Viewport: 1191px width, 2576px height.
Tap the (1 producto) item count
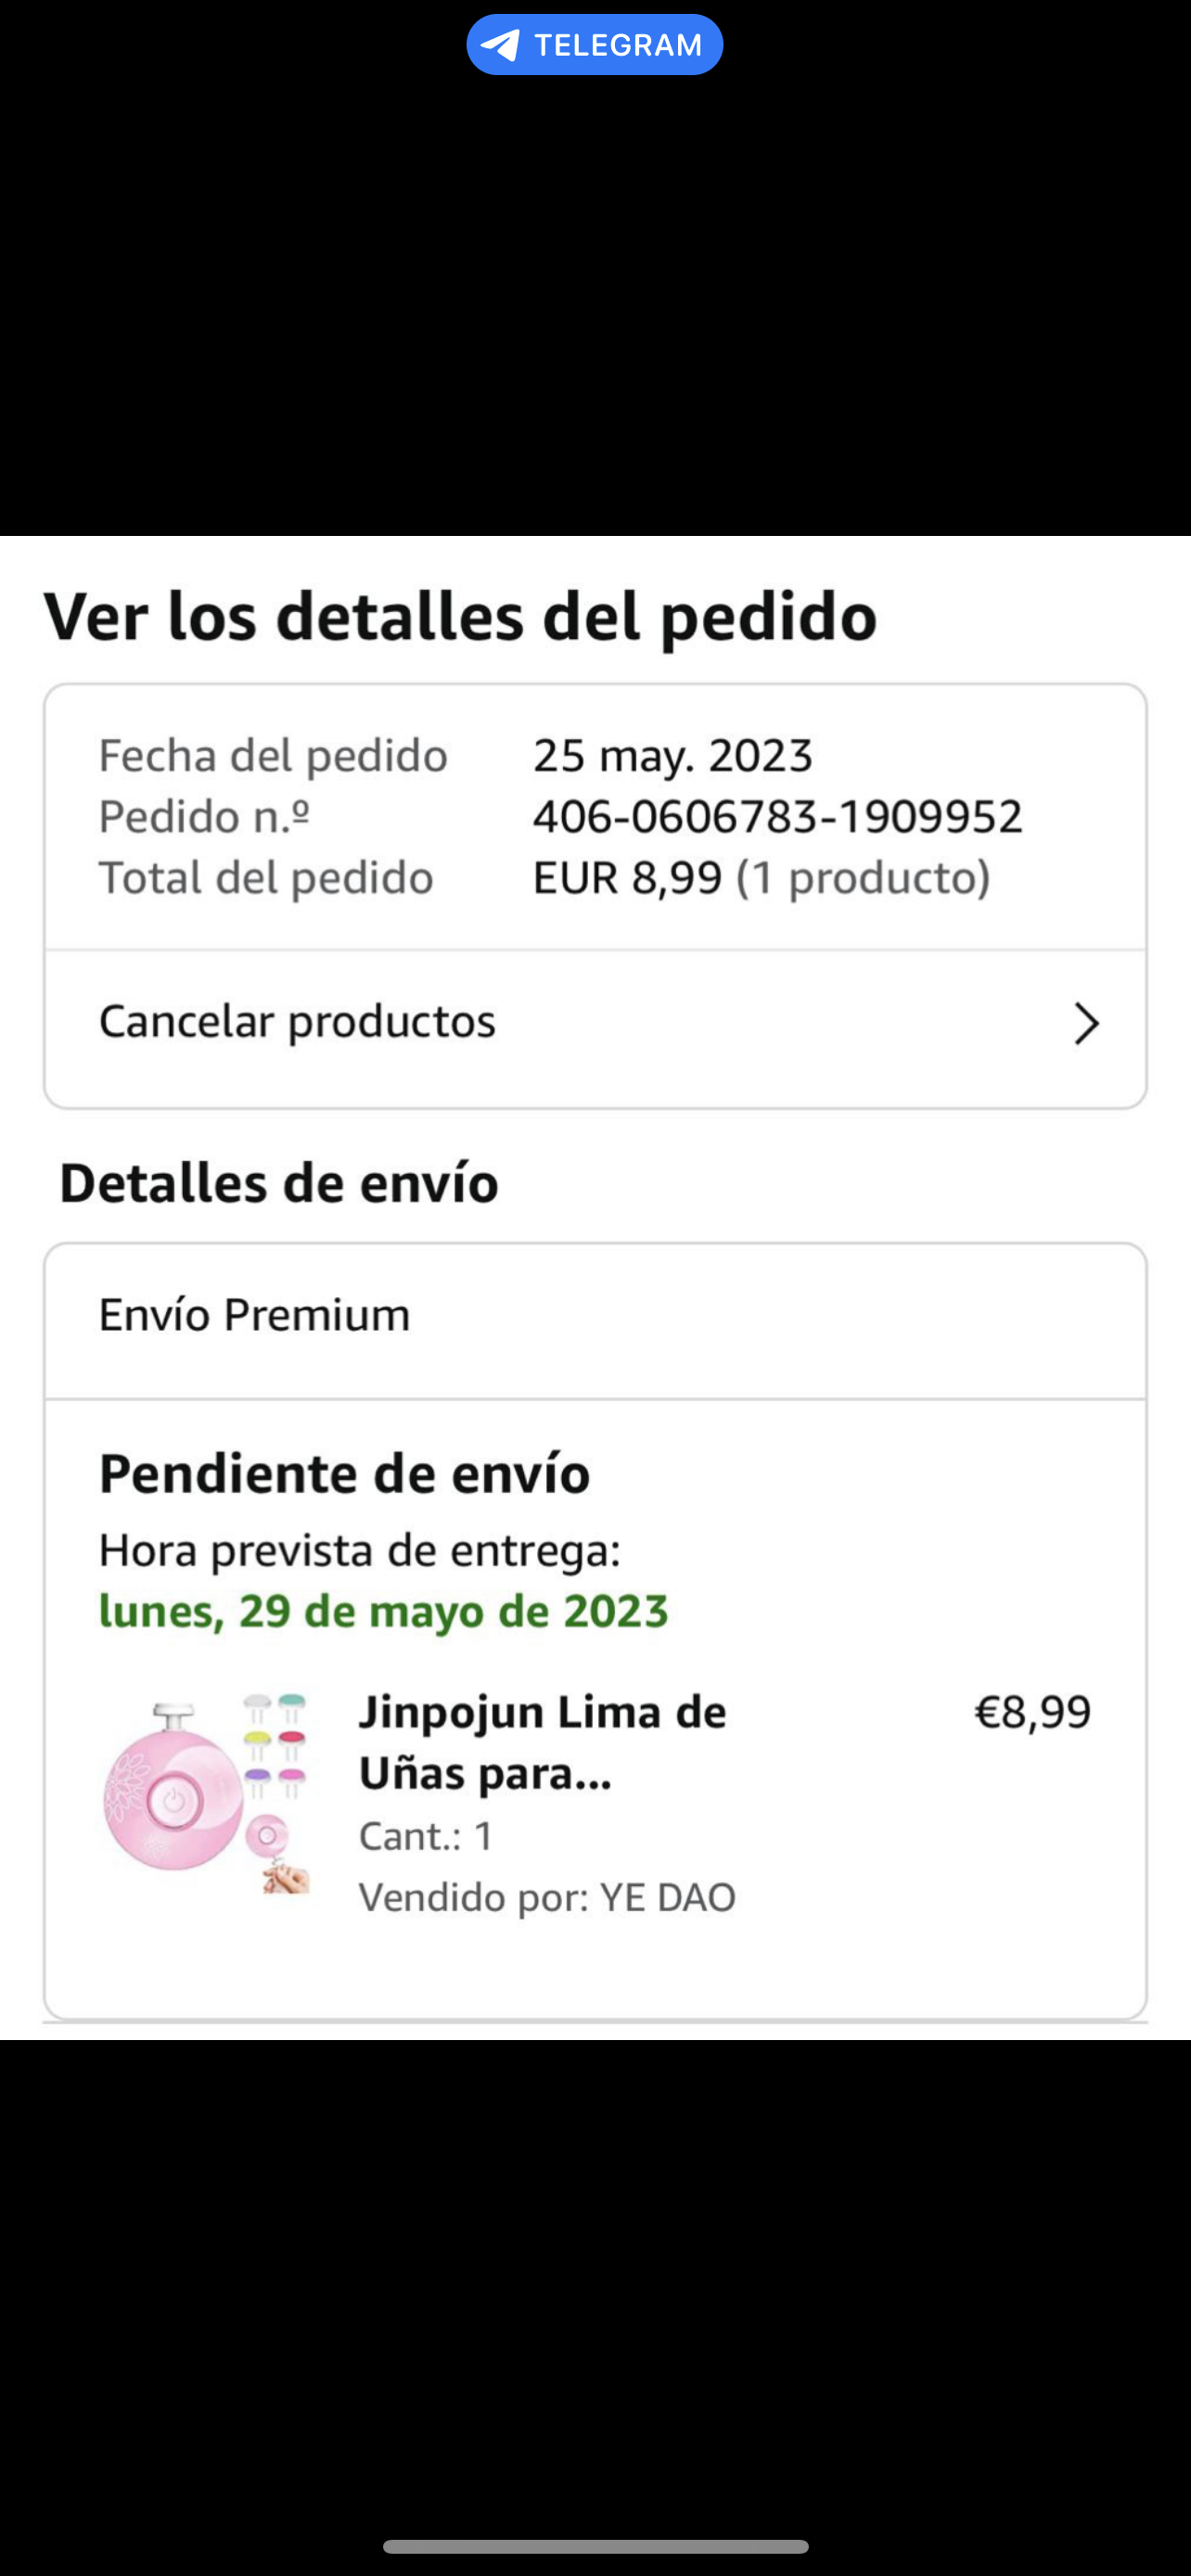[x=863, y=878]
